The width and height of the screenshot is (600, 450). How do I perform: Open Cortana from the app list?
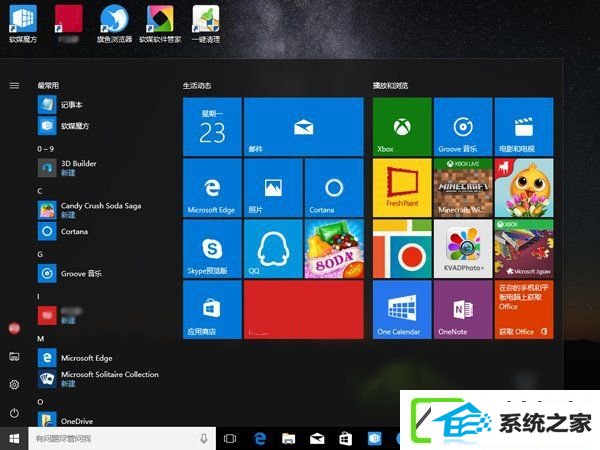63,231
